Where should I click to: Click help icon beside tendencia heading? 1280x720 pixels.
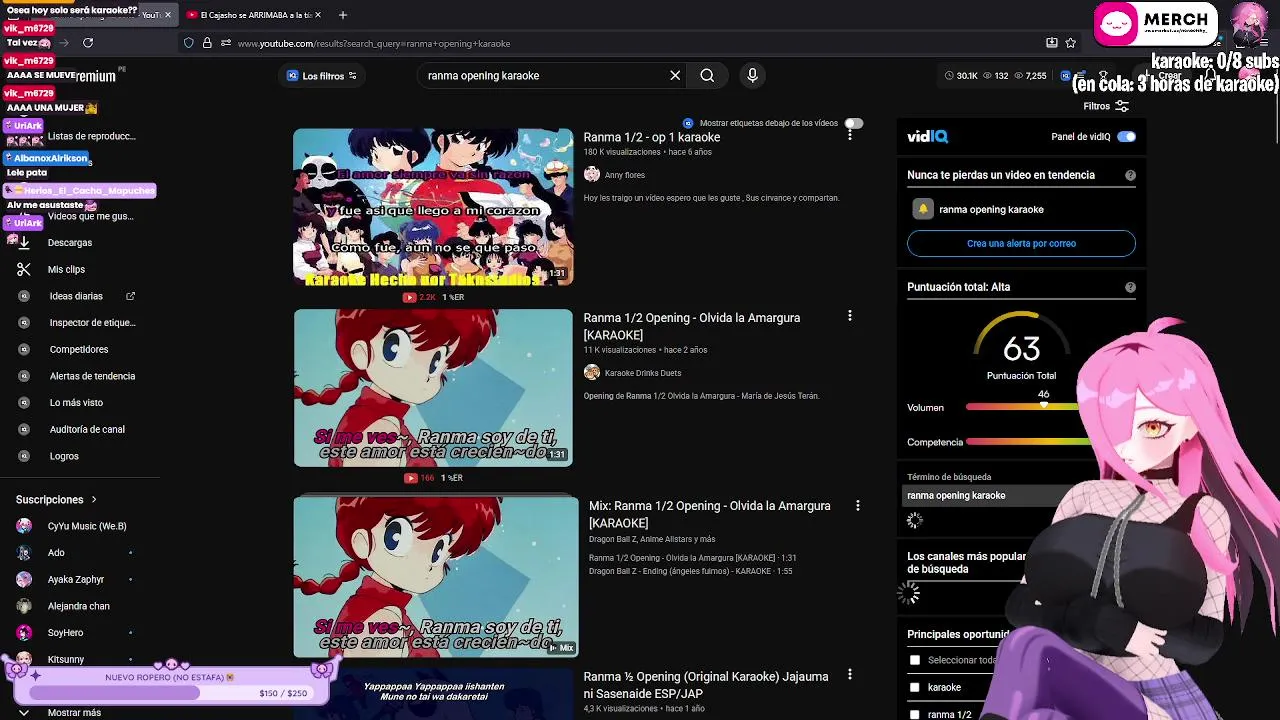tap(1130, 175)
